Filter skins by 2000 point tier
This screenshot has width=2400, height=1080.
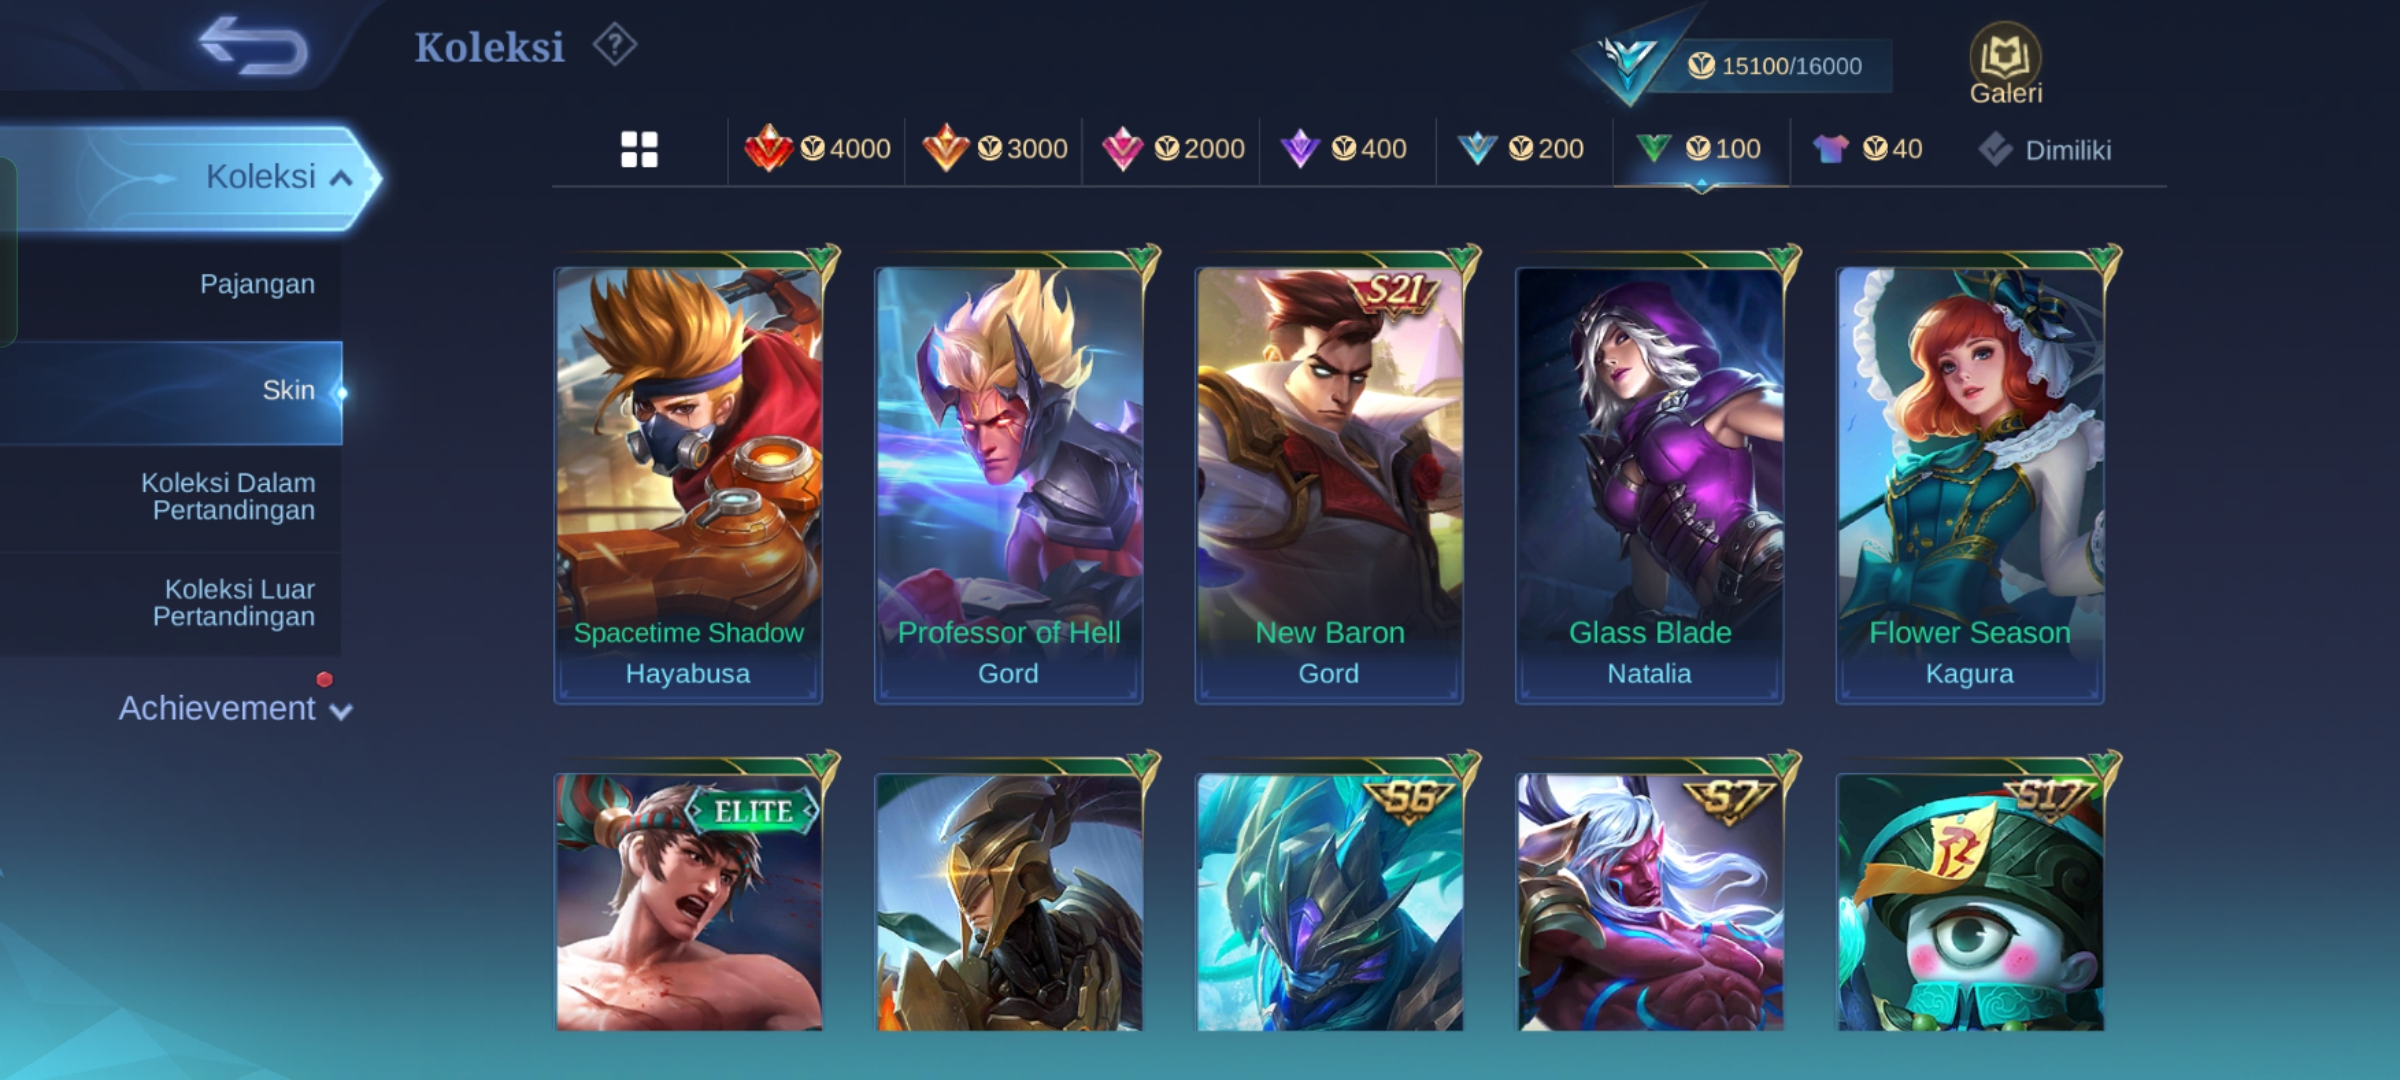[x=1172, y=149]
